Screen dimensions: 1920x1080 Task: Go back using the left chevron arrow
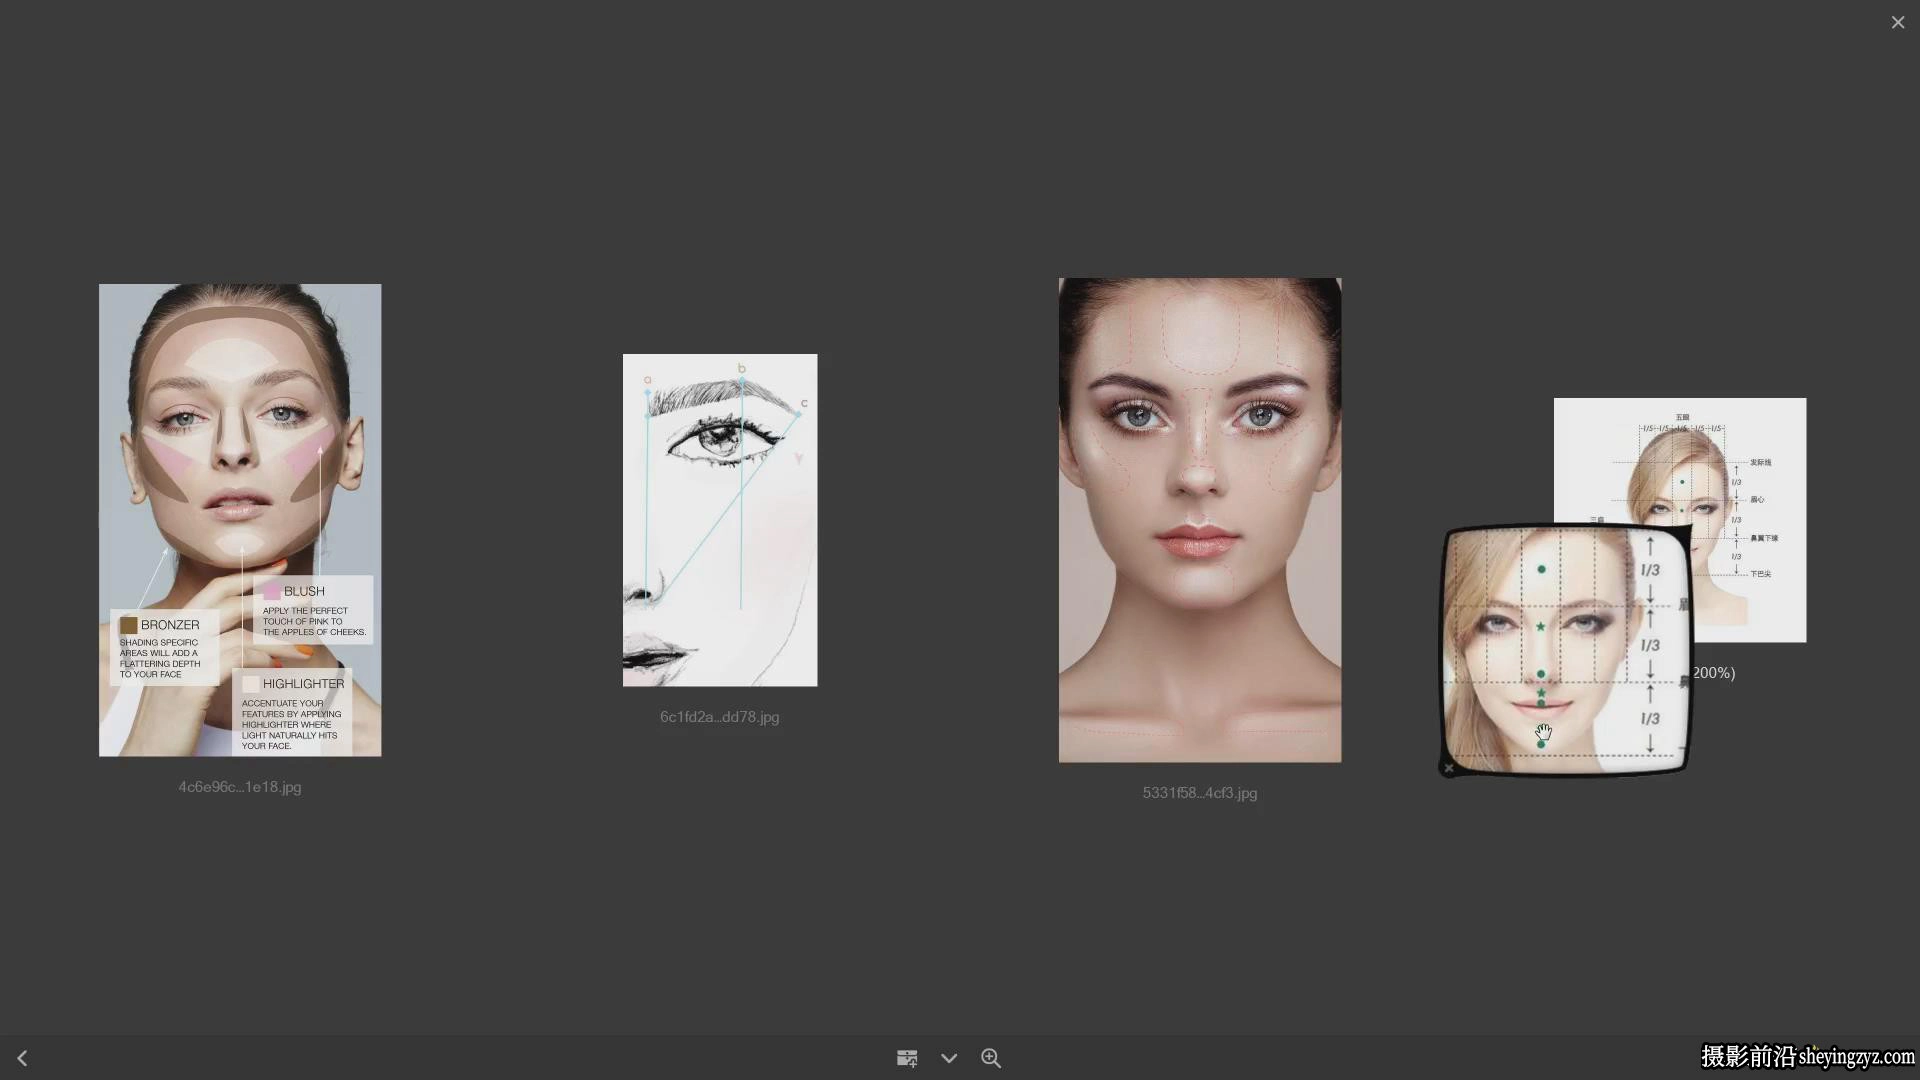22,1058
